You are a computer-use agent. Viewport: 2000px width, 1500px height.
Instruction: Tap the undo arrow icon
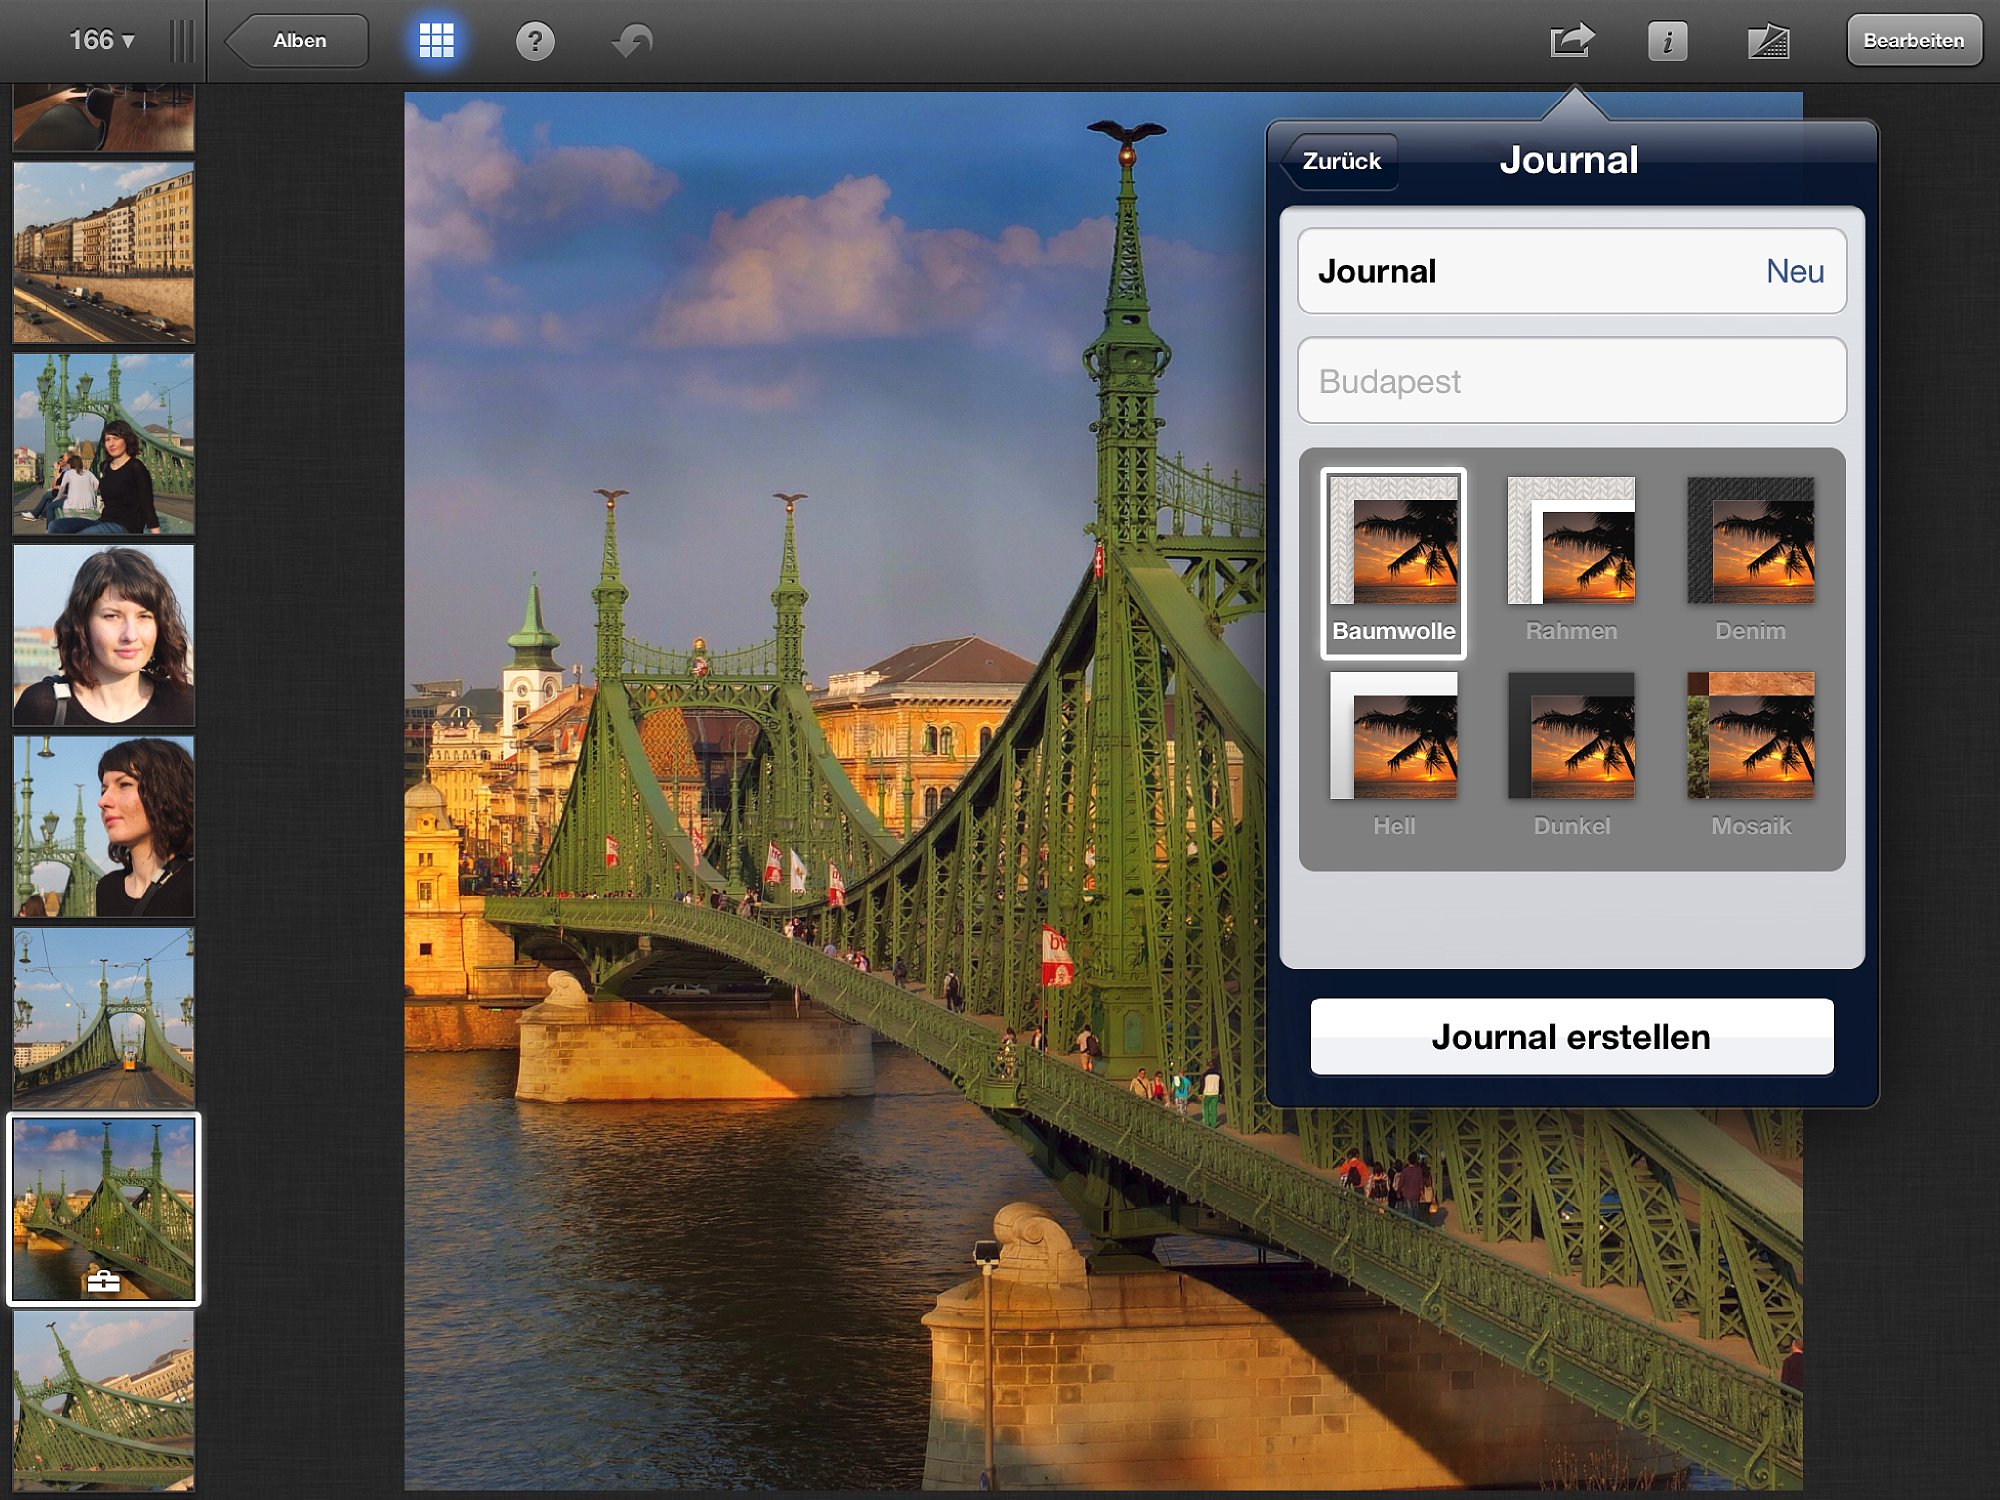(632, 41)
